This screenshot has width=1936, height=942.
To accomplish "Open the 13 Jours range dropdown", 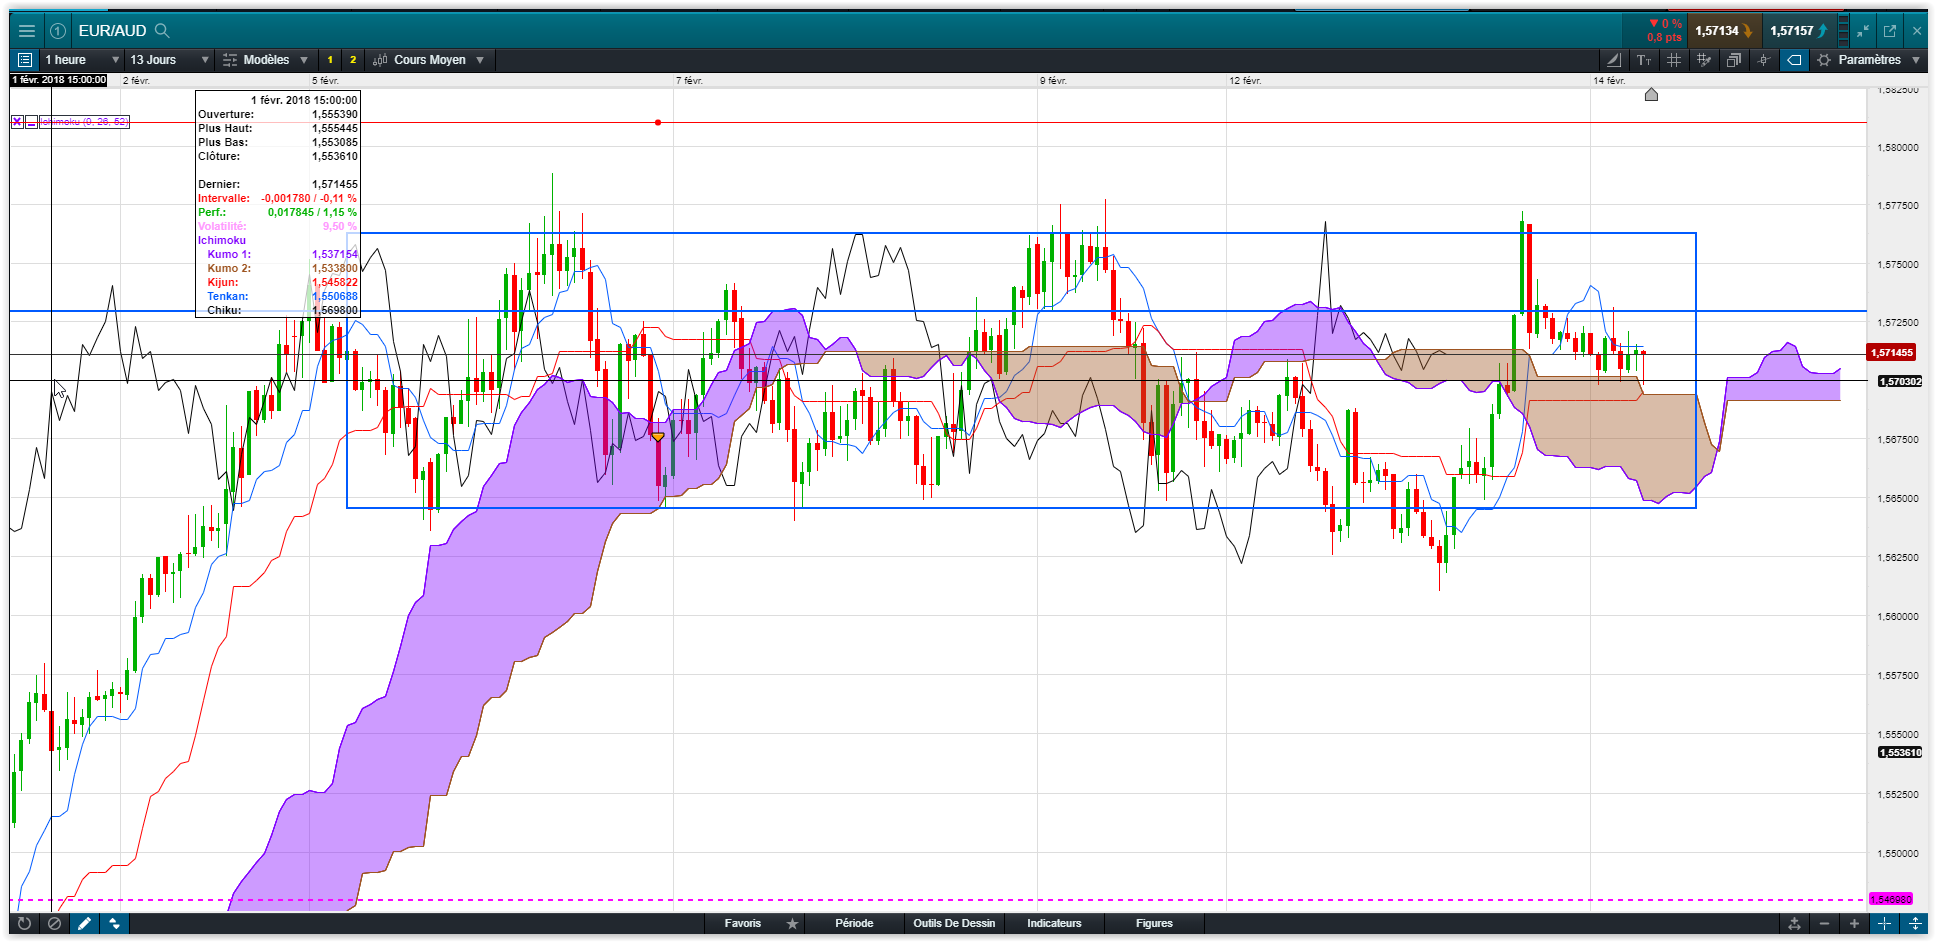I will tap(169, 60).
